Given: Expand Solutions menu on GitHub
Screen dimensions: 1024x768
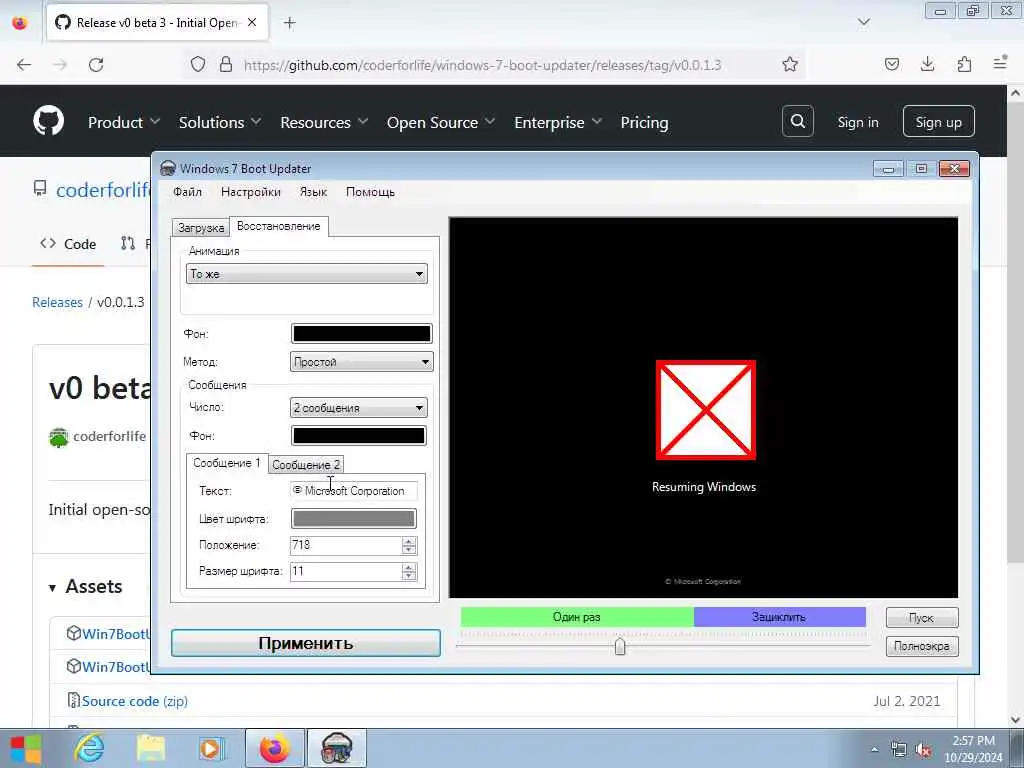Looking at the screenshot, I should (x=219, y=122).
